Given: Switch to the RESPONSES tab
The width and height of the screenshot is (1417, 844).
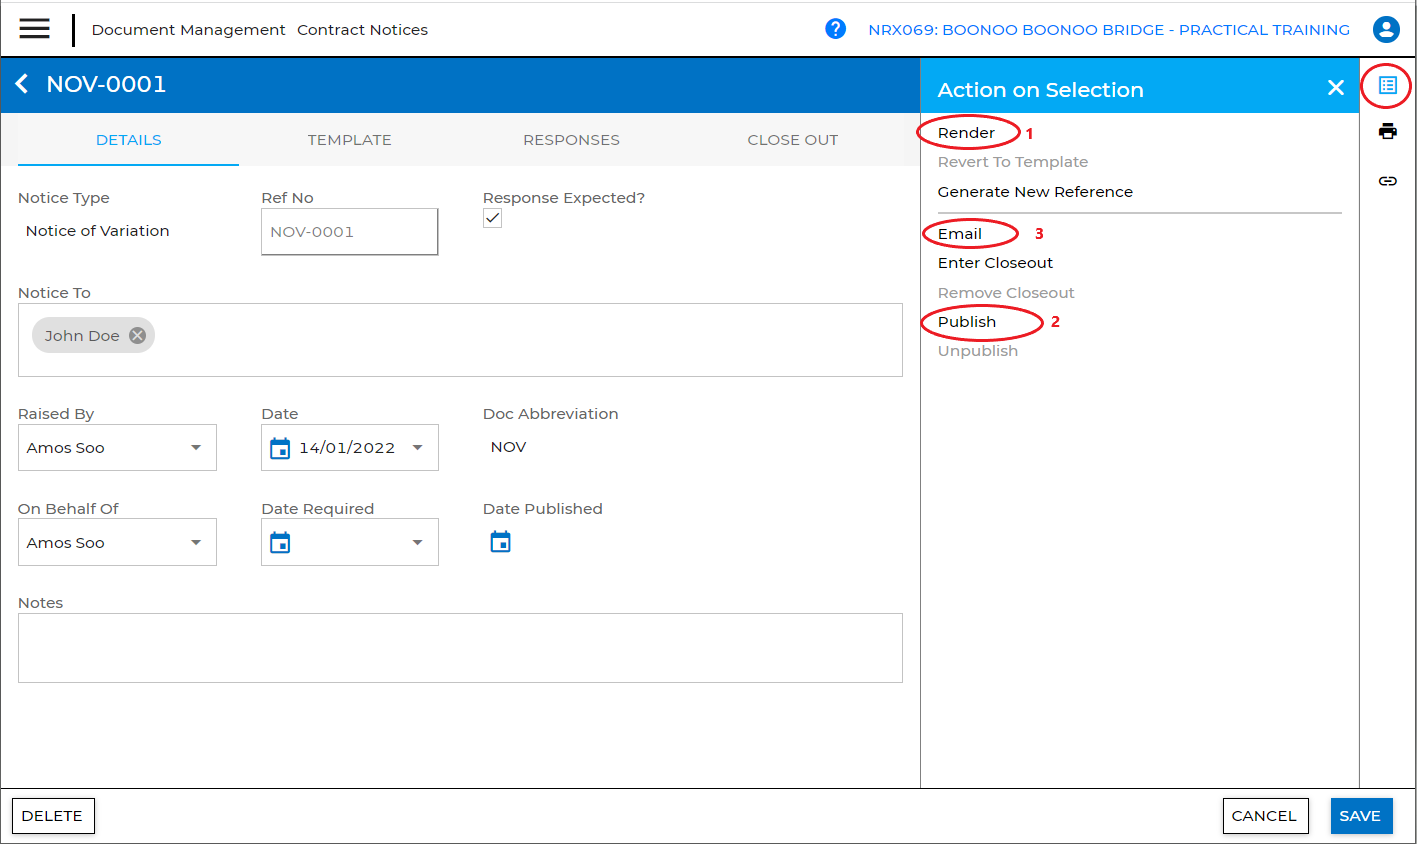Looking at the screenshot, I should click(x=571, y=140).
